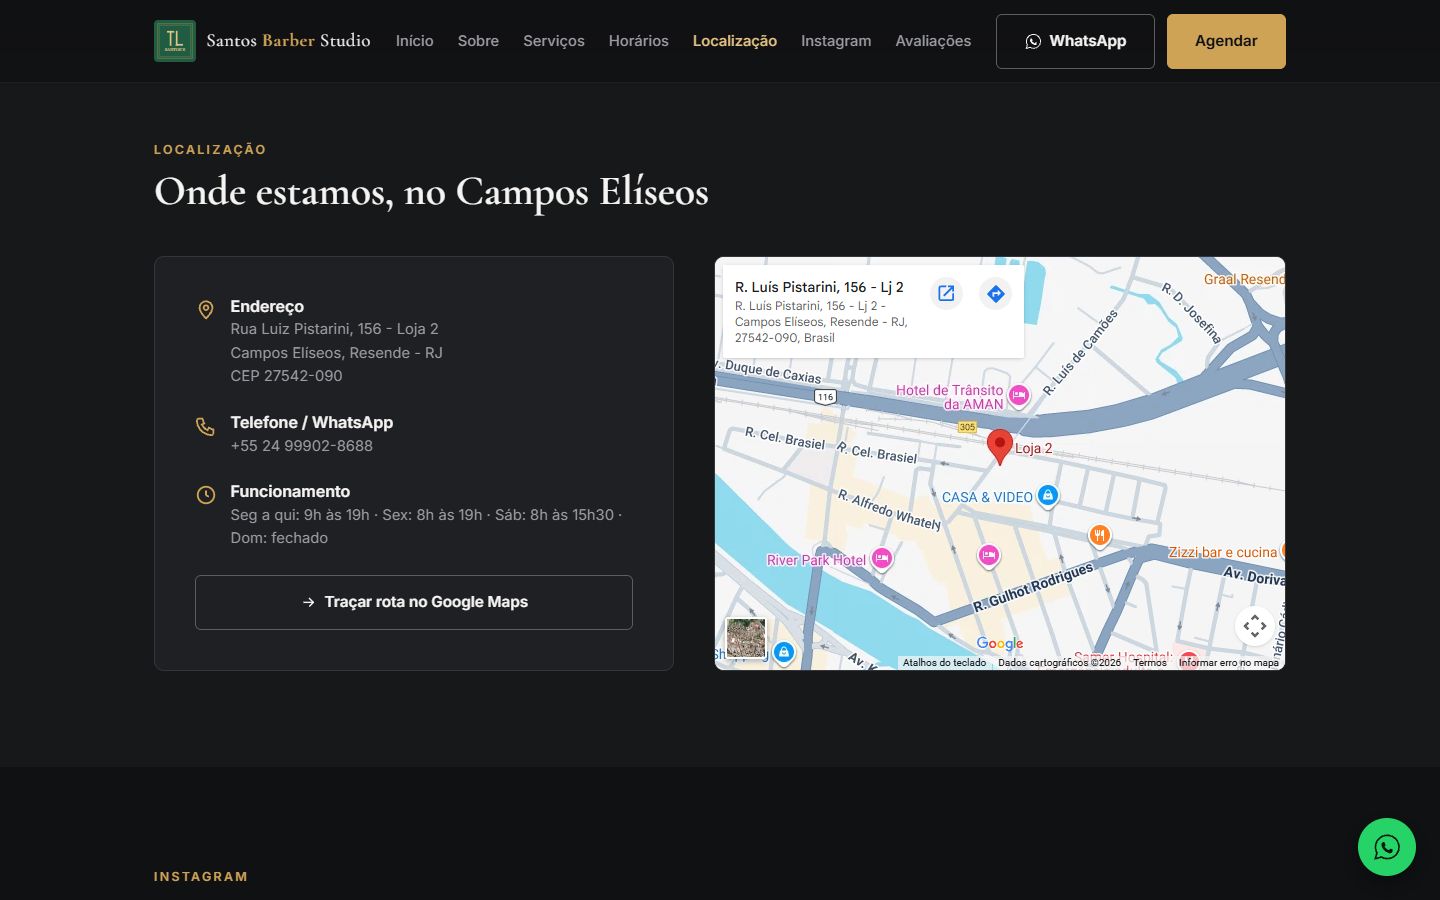
Task: Click the phone icon beside Telefone / WhatsApp
Action: tap(206, 427)
